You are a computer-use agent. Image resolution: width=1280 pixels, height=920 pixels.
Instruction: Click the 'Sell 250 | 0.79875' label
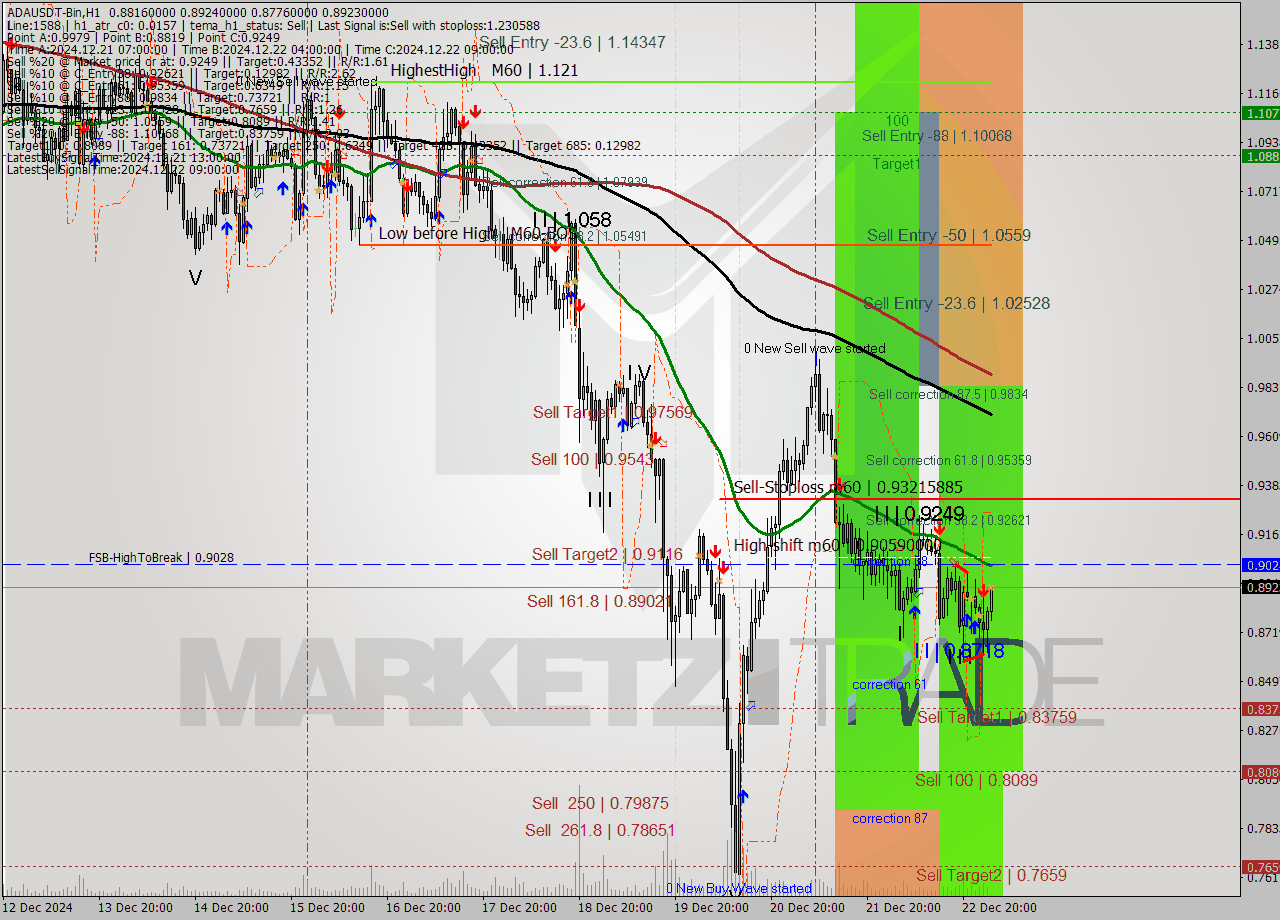coord(600,803)
